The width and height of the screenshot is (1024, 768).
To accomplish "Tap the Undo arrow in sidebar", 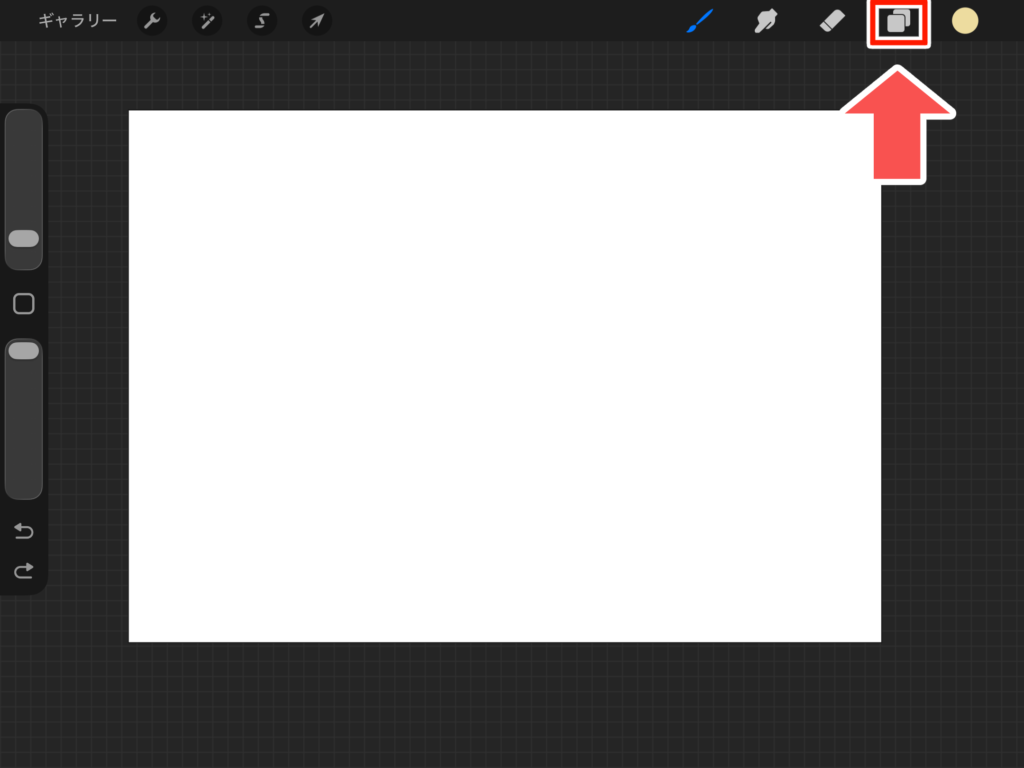I will click(x=24, y=531).
